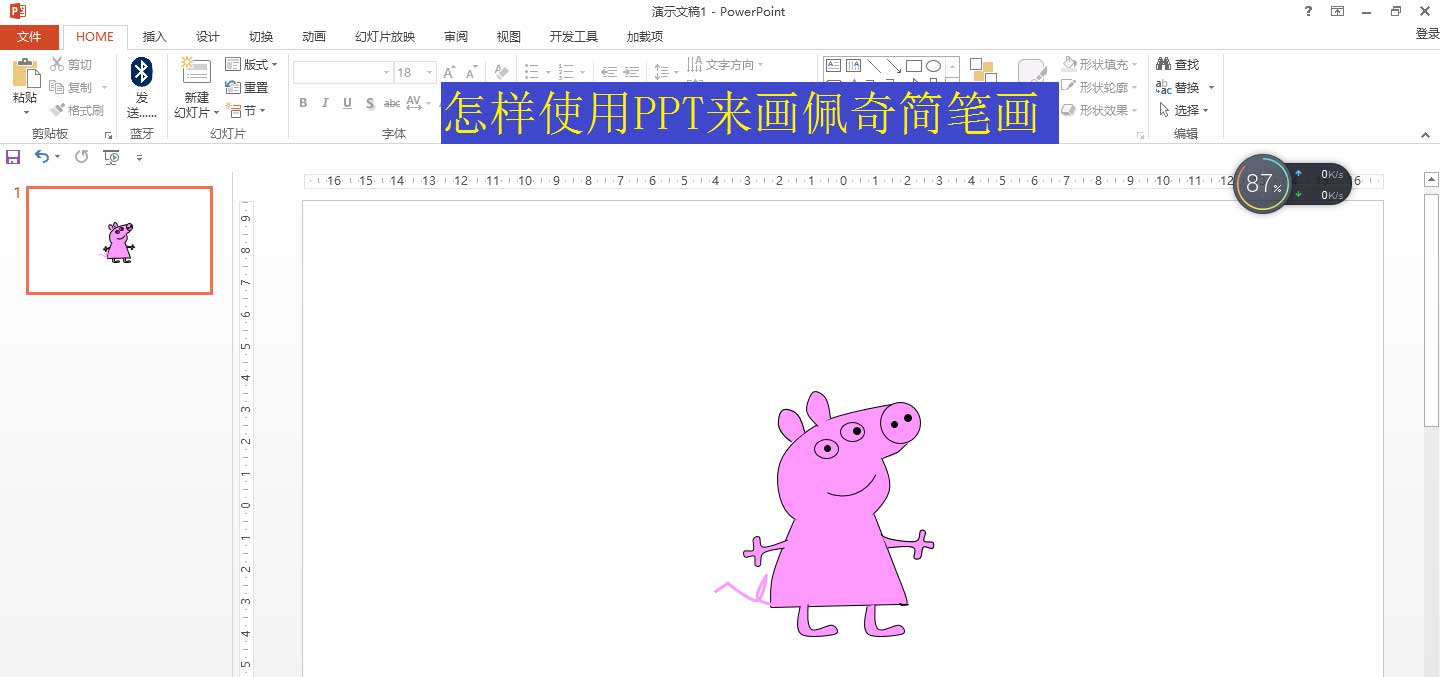Click the New Slide (新建幻灯片) icon
The height and width of the screenshot is (677, 1440).
pos(196,71)
